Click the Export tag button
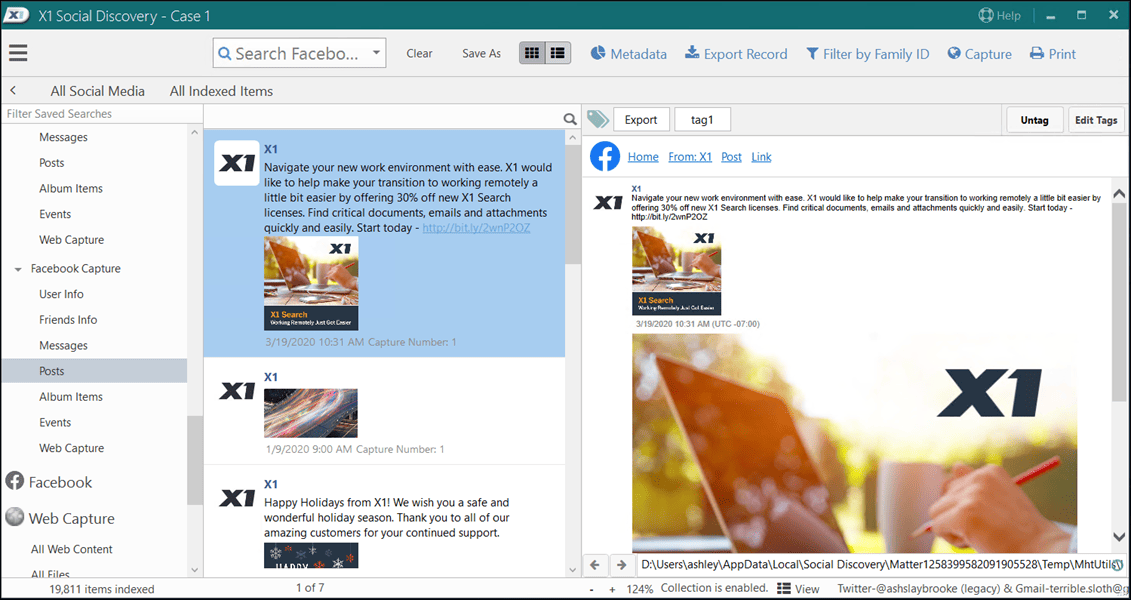1131x600 pixels. pyautogui.click(x=641, y=120)
